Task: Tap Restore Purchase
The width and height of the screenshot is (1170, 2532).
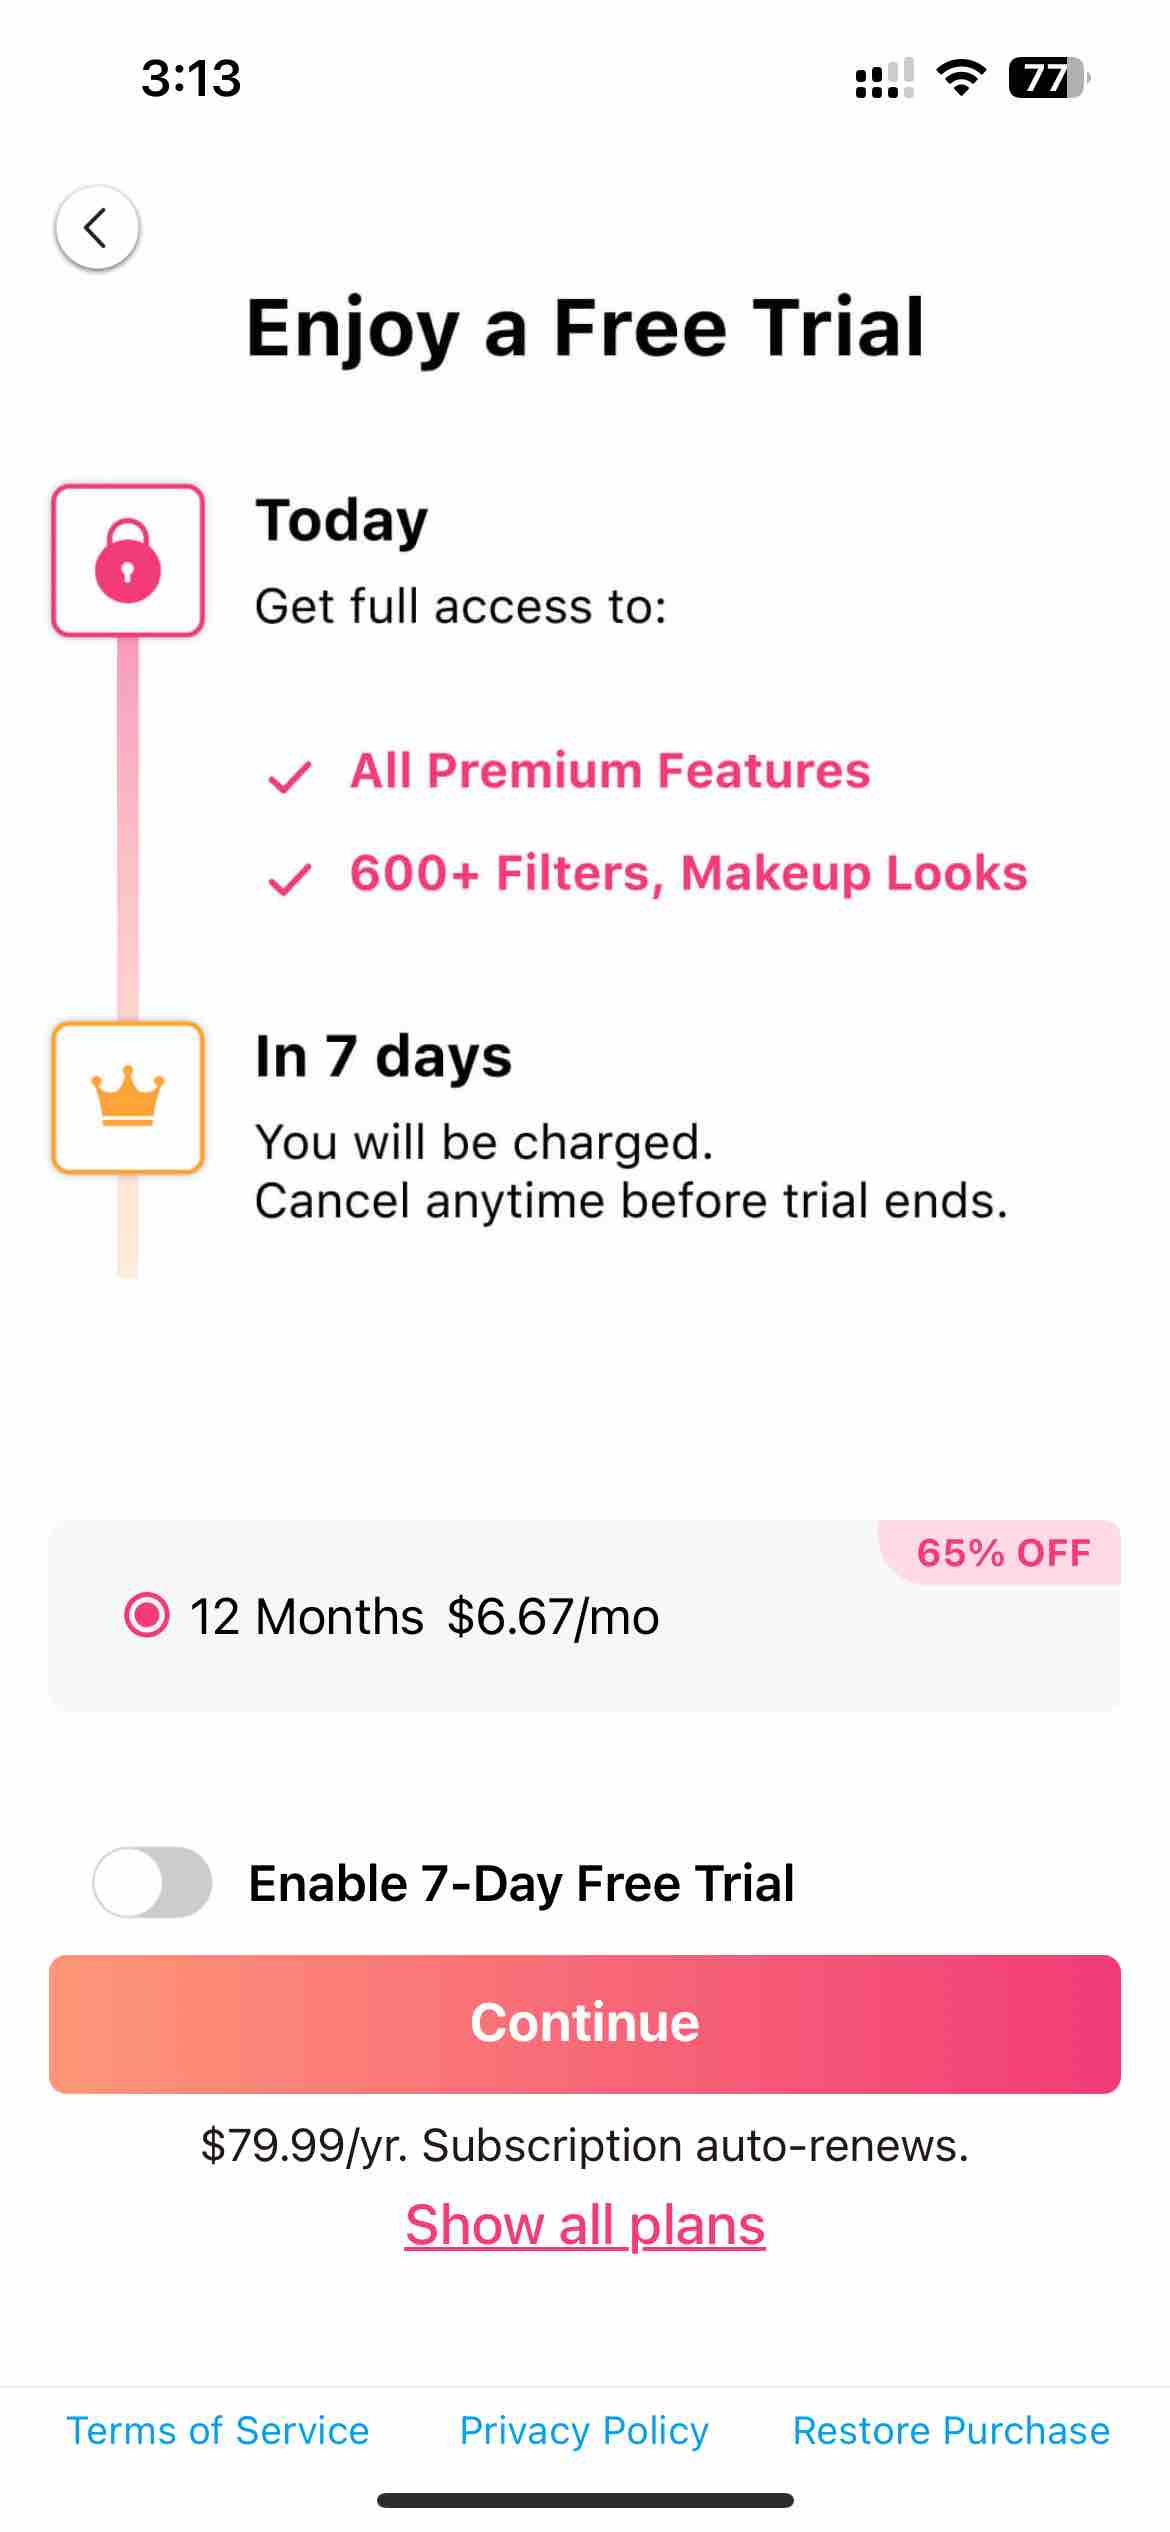Action: tap(951, 2430)
